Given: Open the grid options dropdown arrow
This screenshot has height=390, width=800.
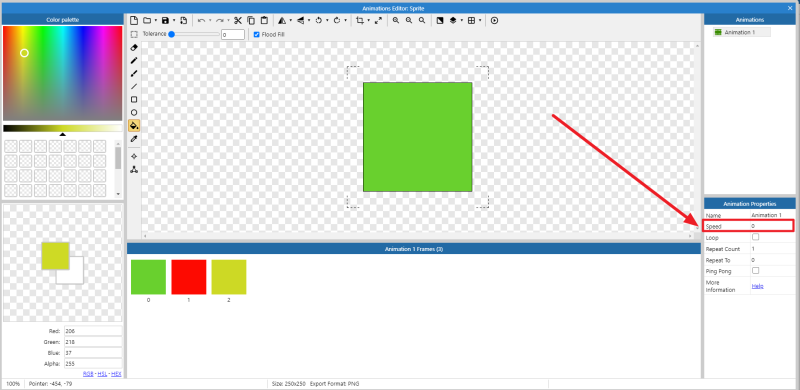Looking at the screenshot, I should (x=480, y=20).
